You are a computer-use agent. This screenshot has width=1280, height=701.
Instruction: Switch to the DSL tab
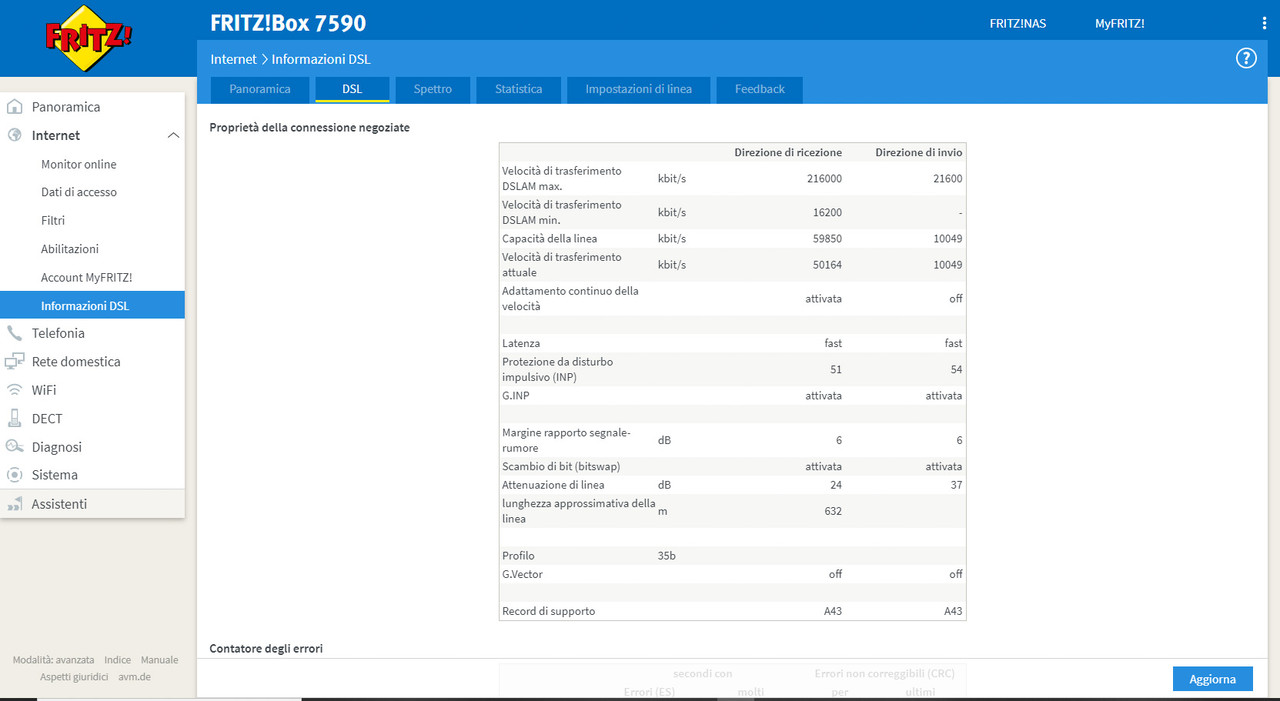(x=352, y=89)
